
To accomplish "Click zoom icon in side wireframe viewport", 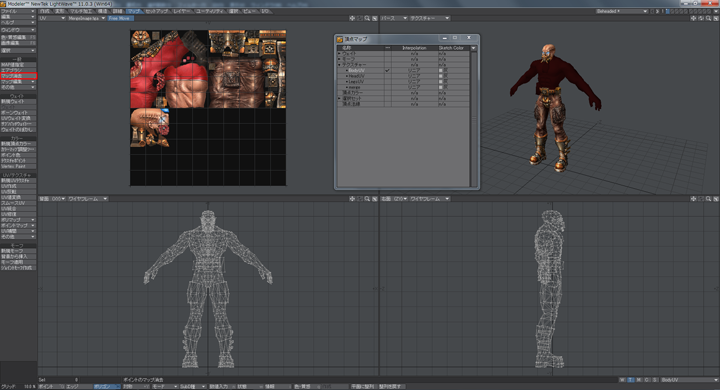I will point(709,199).
